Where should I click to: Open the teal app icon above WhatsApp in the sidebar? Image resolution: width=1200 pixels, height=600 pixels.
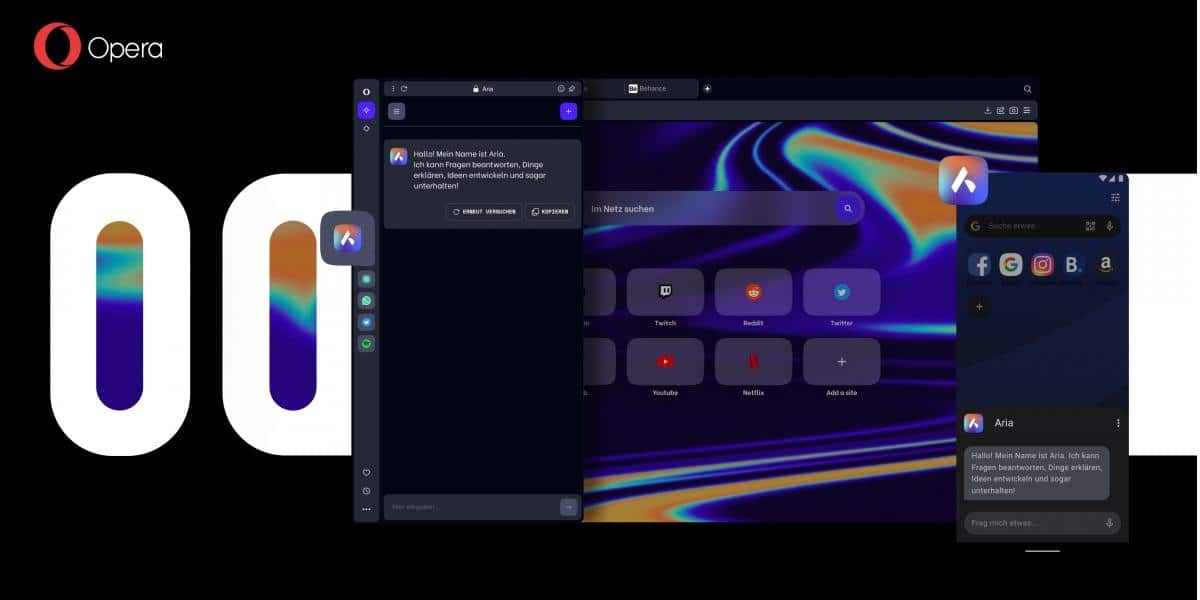coord(366,279)
